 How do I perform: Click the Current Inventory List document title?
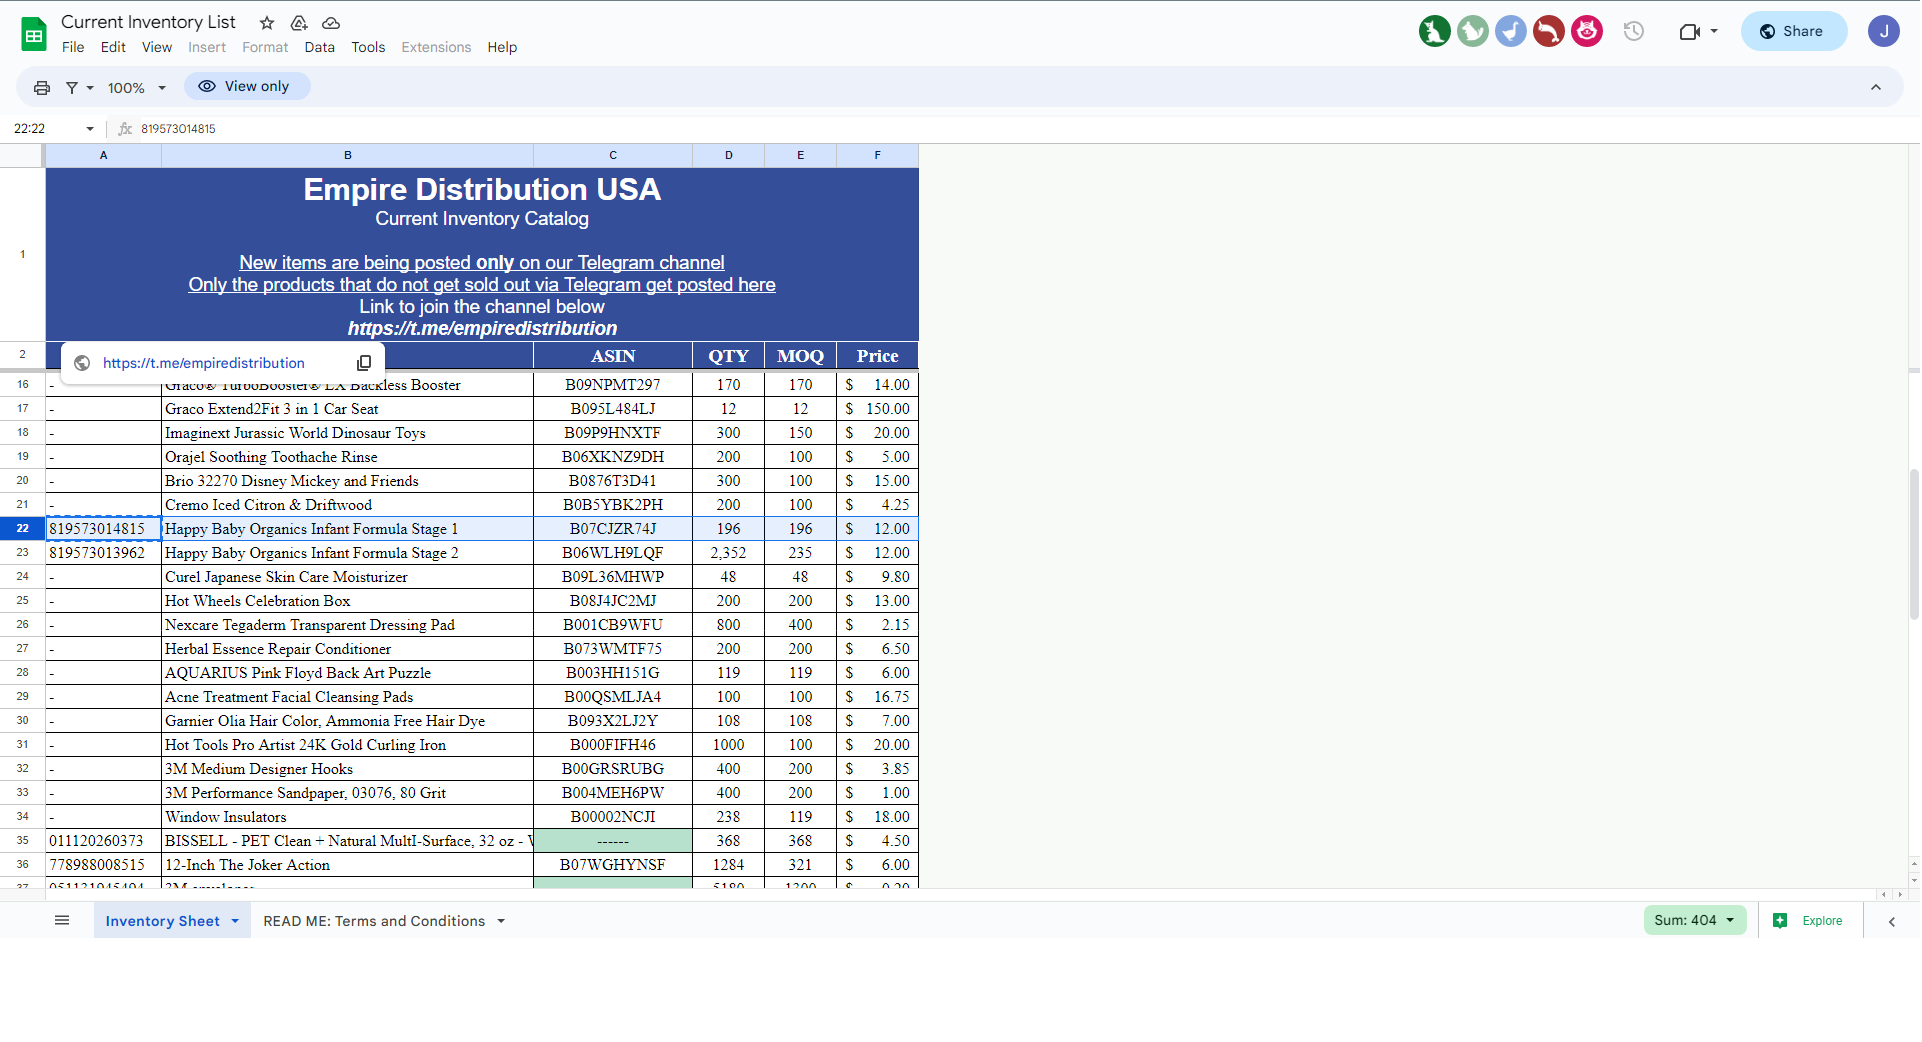[x=148, y=22]
